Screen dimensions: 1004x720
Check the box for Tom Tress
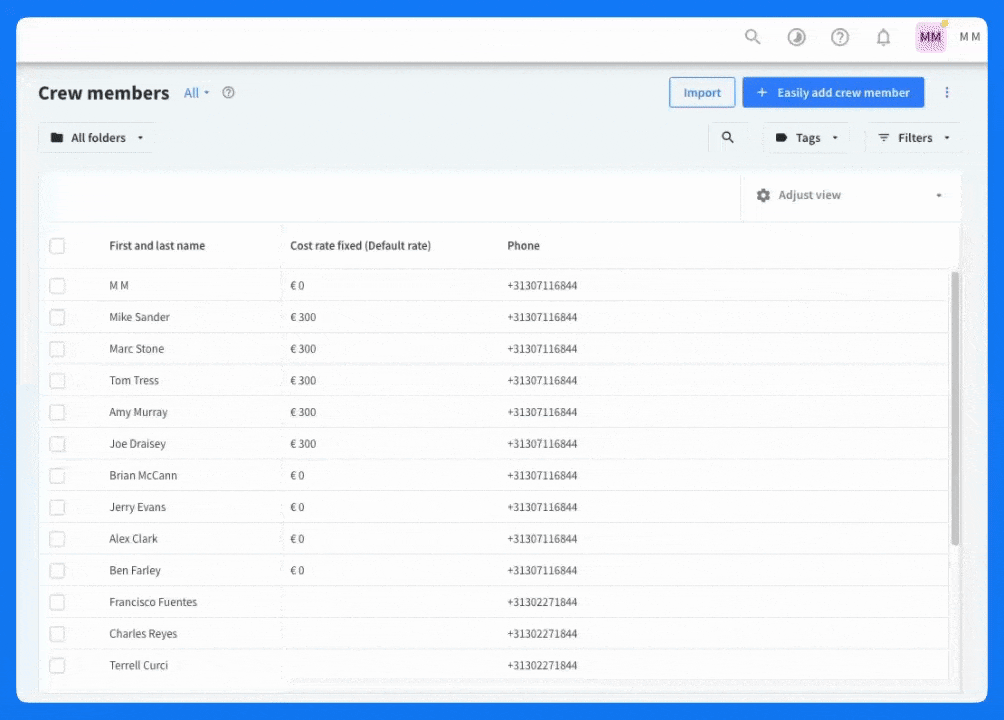[x=57, y=380]
